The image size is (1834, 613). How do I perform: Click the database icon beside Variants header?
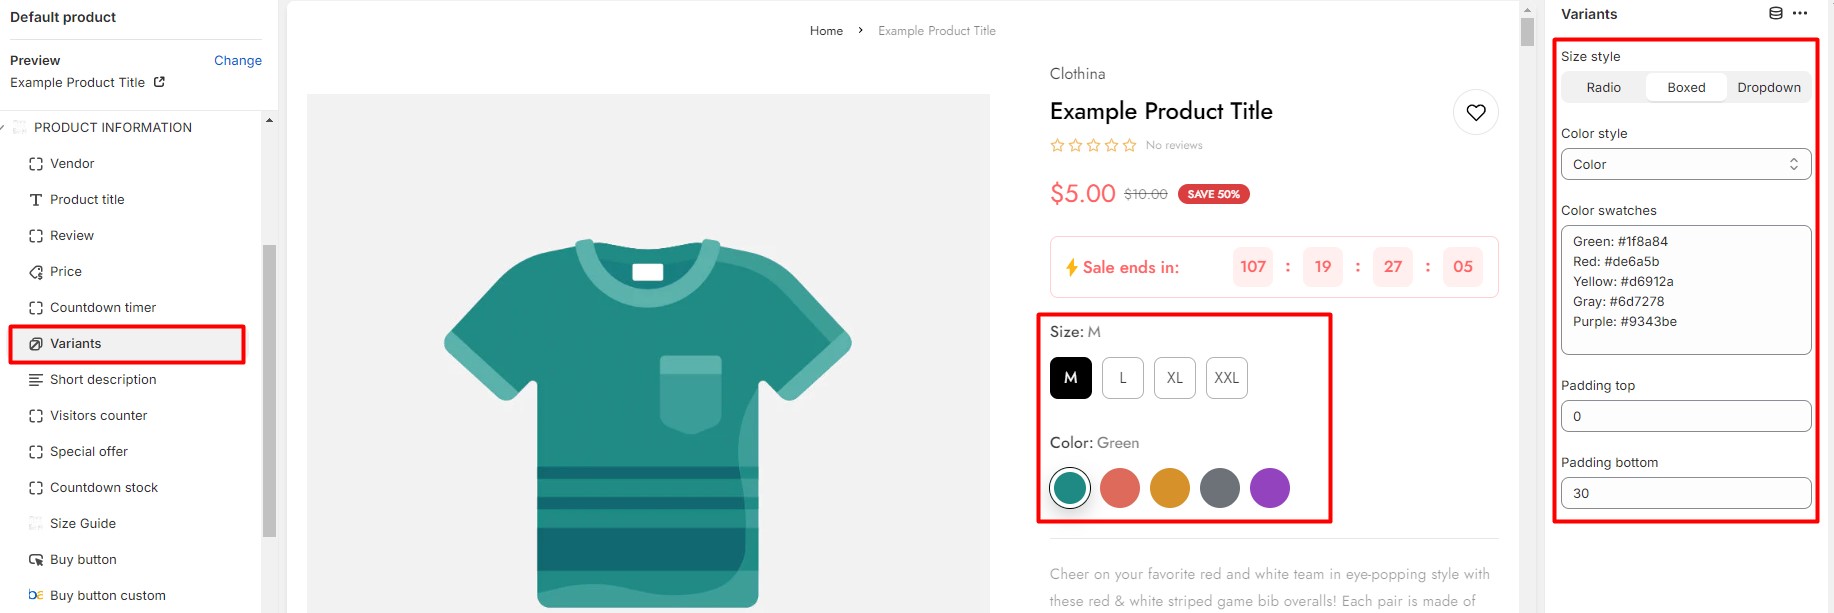click(x=1775, y=14)
